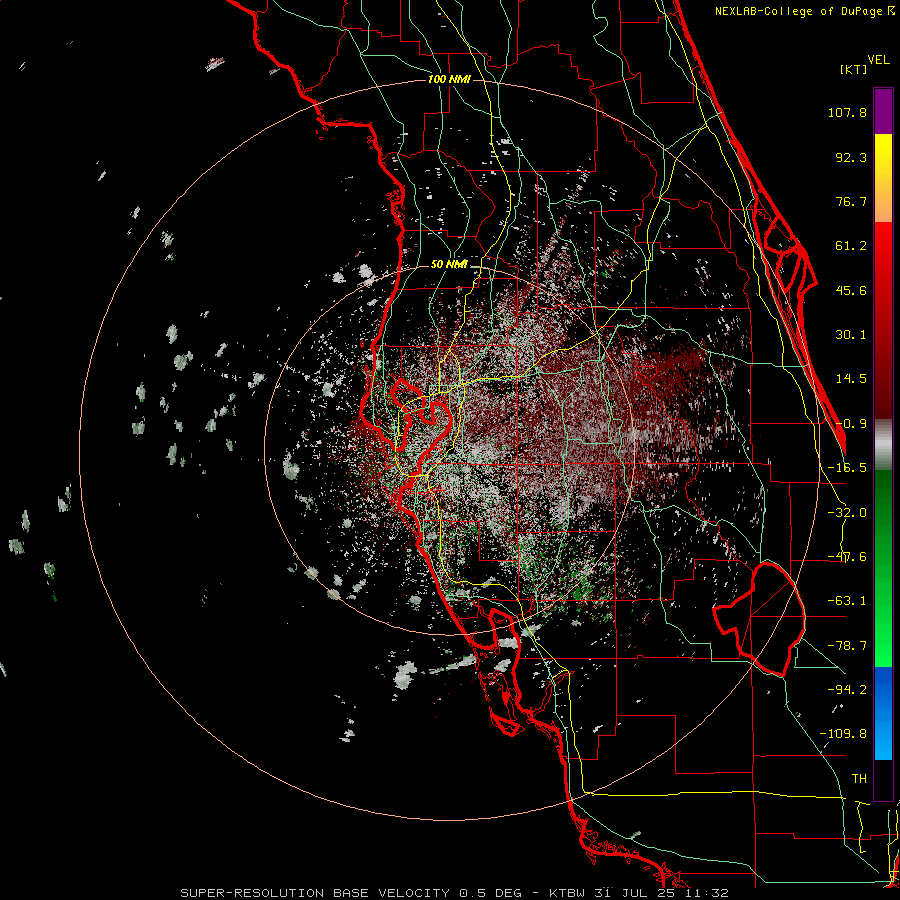Image resolution: width=900 pixels, height=900 pixels.
Task: Click the TH legend label
Action: 859,779
